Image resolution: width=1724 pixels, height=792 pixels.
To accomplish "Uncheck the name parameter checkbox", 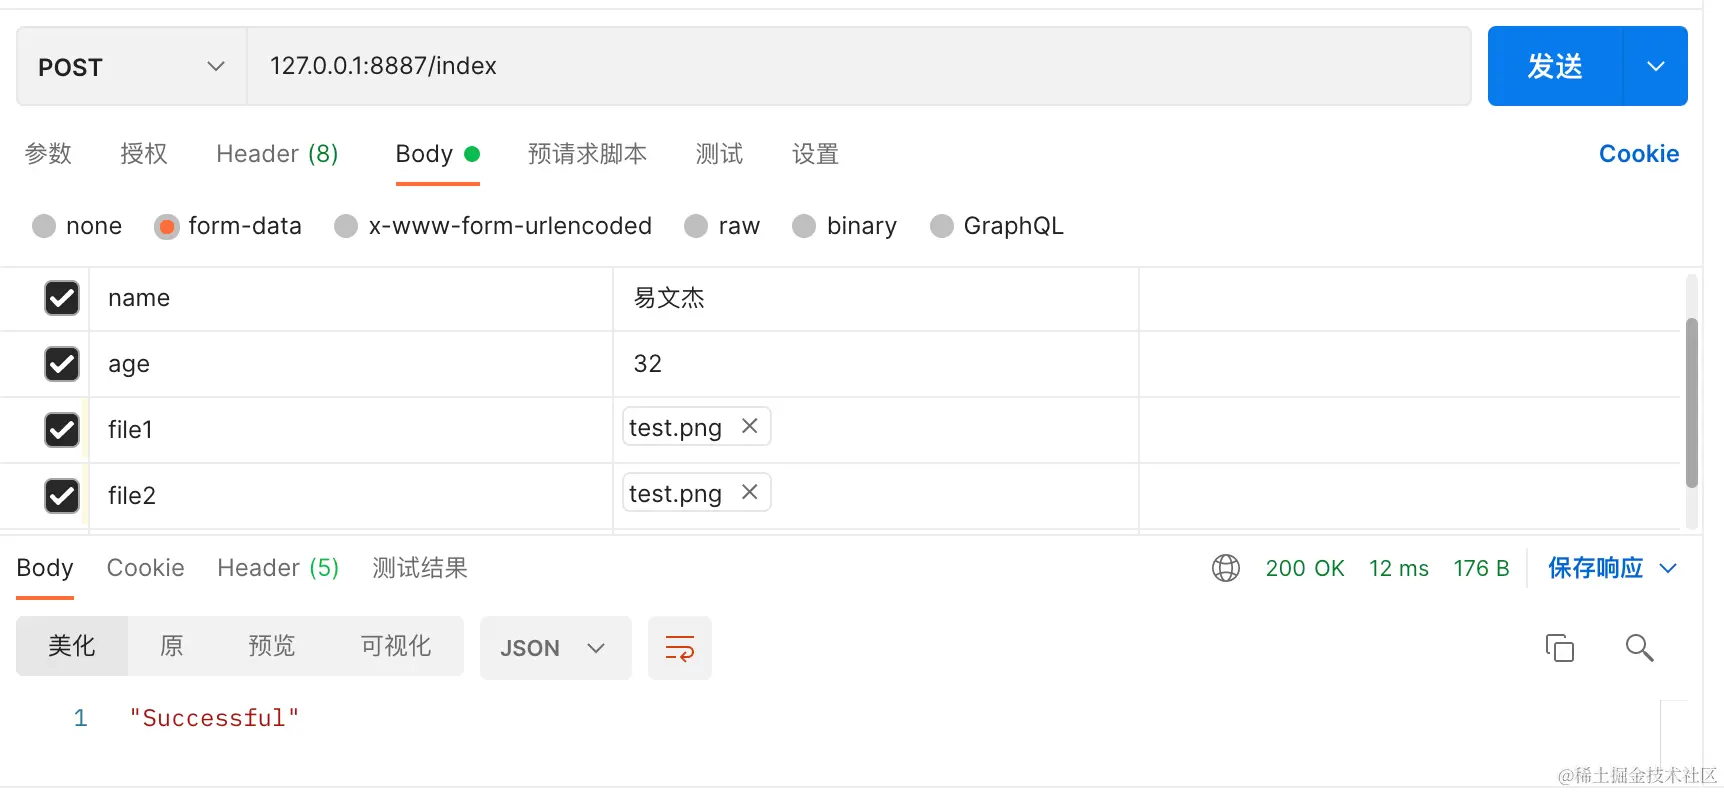I will 62,298.
